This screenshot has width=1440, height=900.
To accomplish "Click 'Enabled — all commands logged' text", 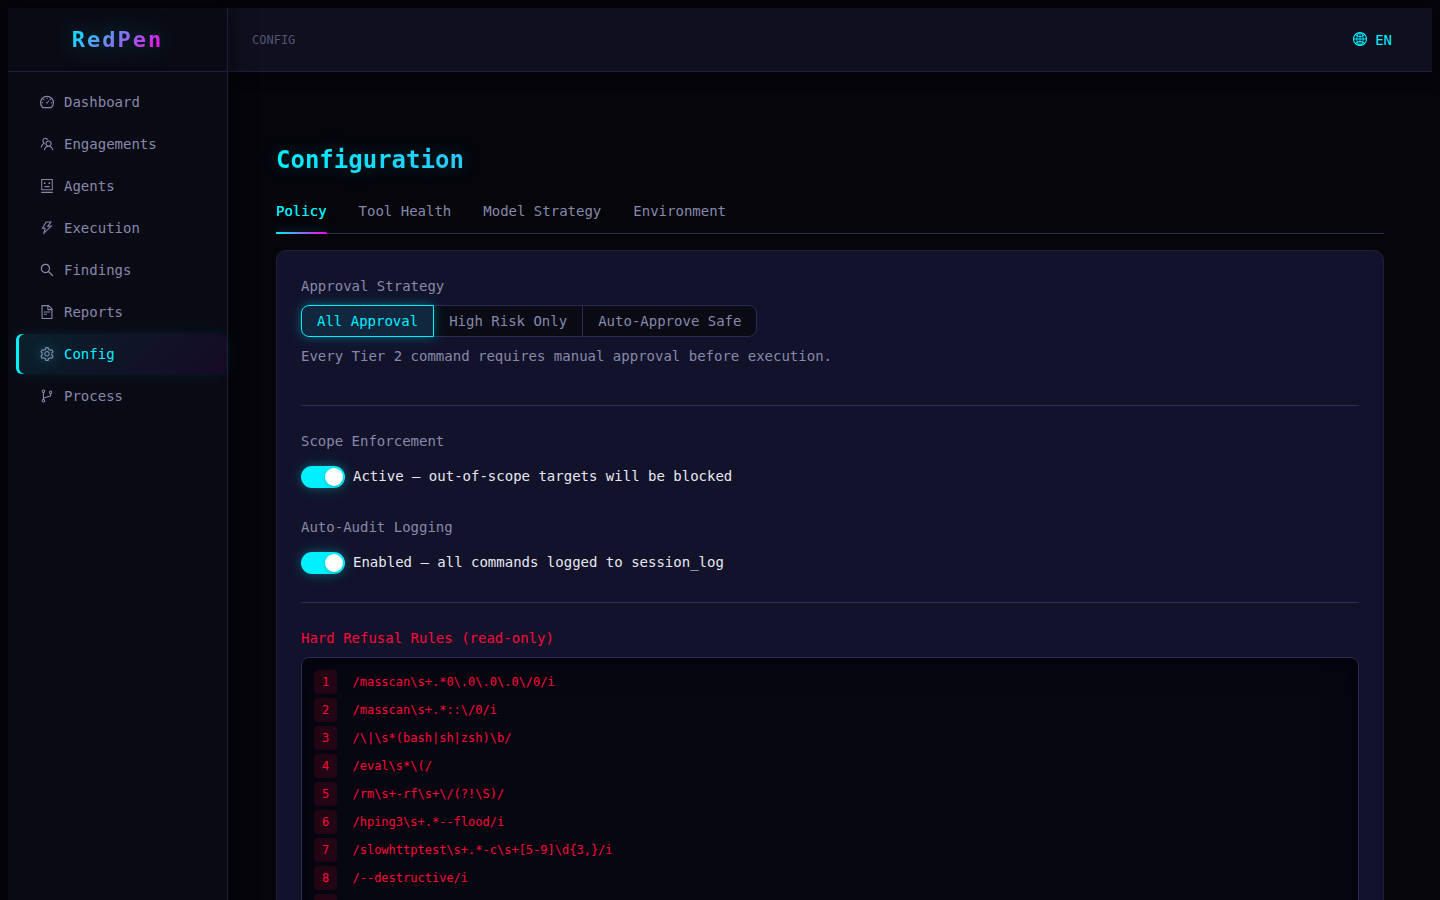I will tap(538, 563).
